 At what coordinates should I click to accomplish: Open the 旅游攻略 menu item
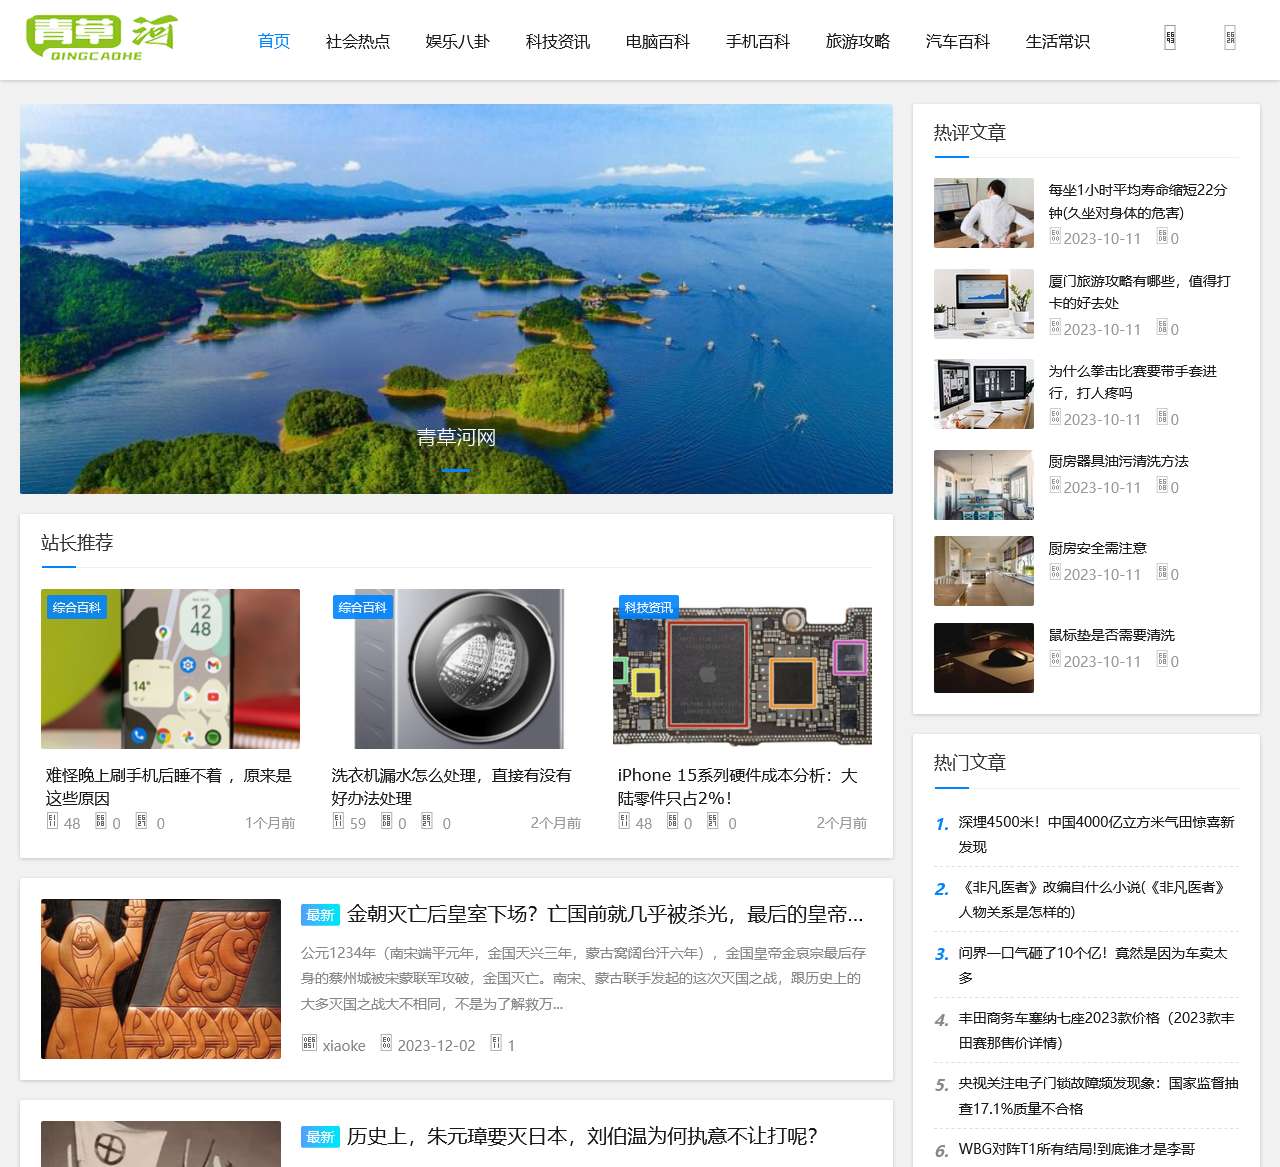click(x=856, y=42)
